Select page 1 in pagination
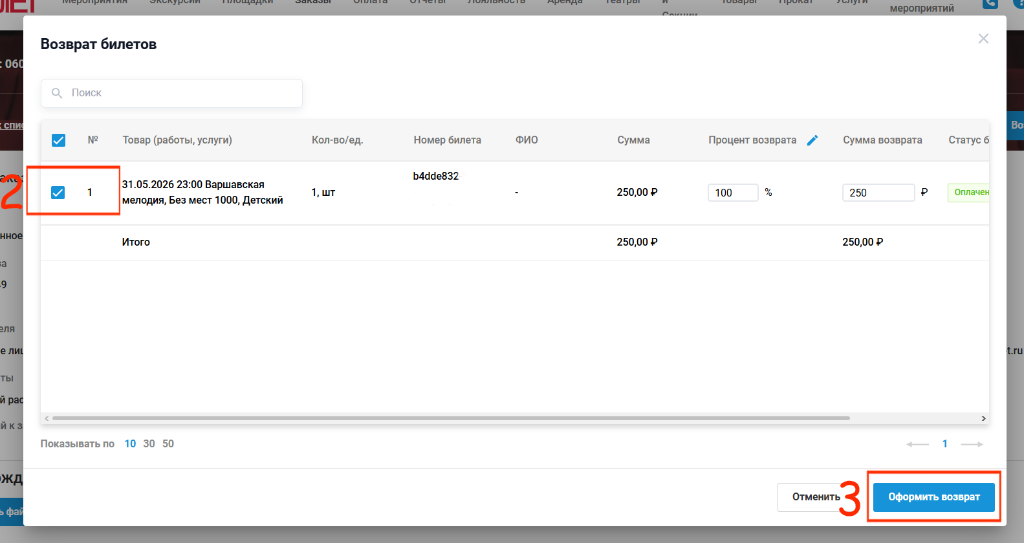 pos(944,444)
